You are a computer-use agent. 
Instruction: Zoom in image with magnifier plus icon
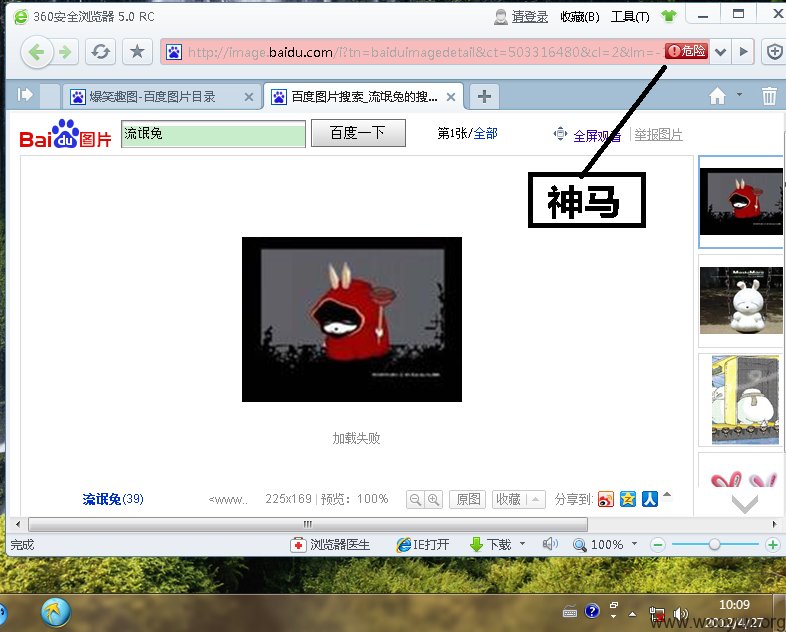pos(434,500)
